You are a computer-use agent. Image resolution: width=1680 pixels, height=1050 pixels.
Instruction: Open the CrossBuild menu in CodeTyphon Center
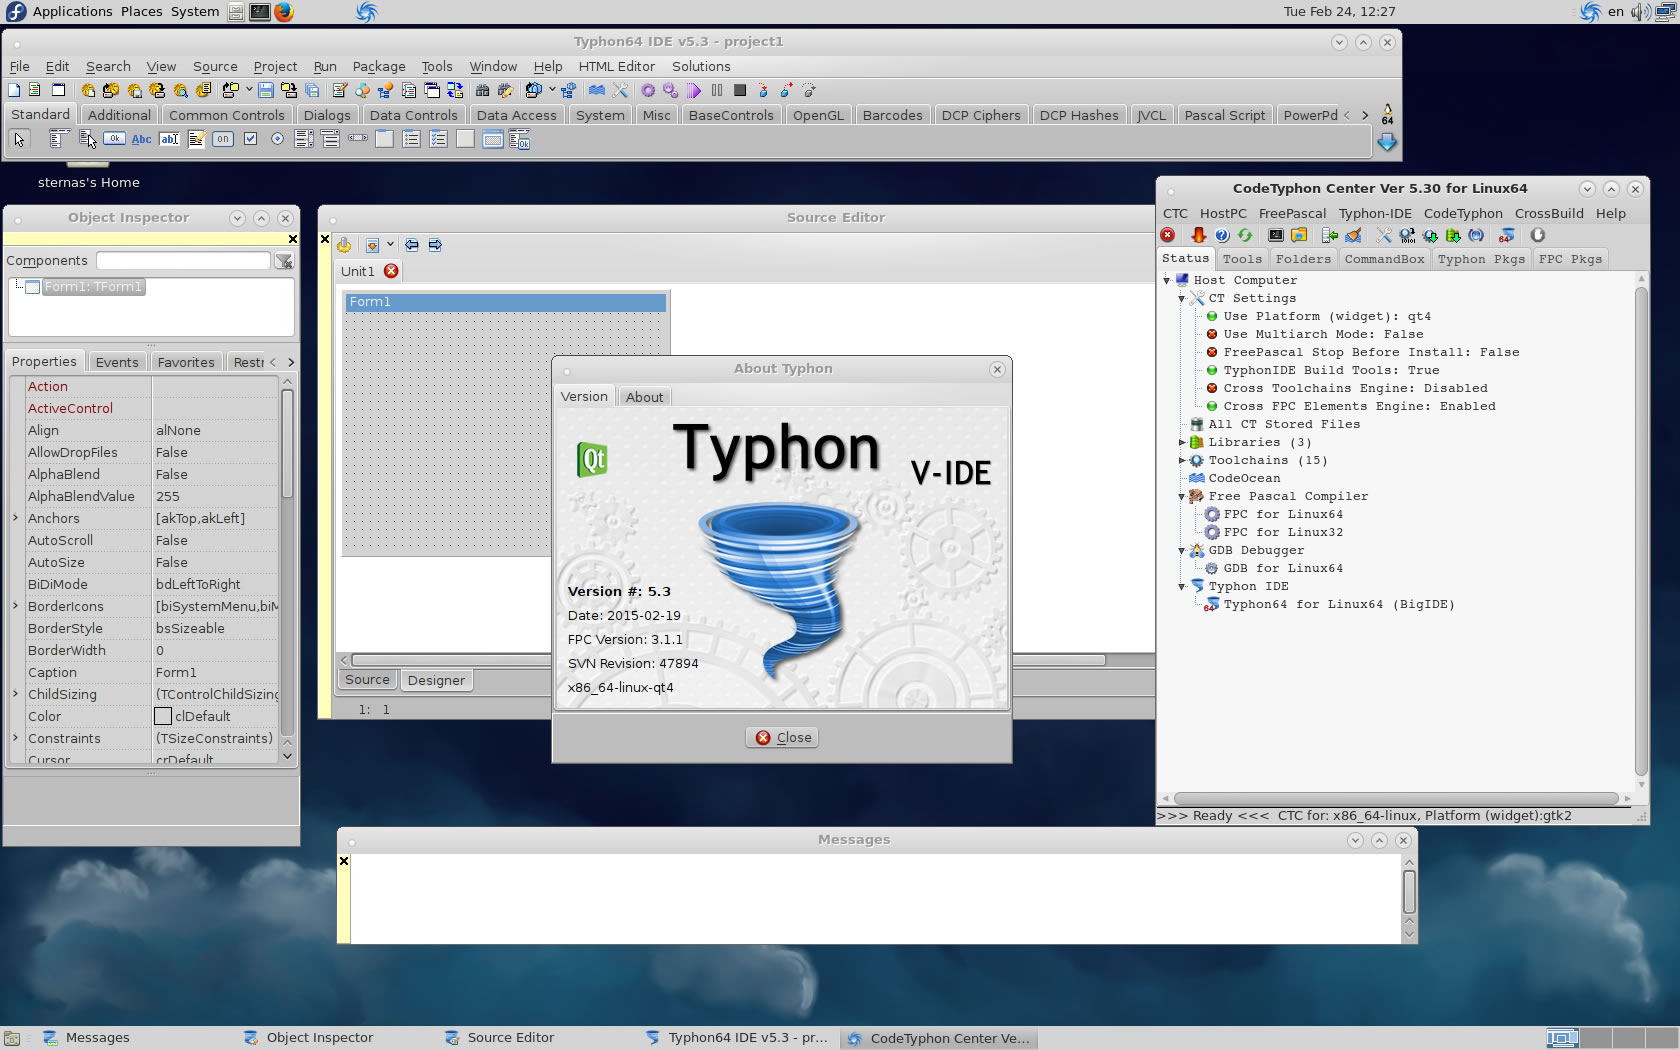click(1549, 213)
